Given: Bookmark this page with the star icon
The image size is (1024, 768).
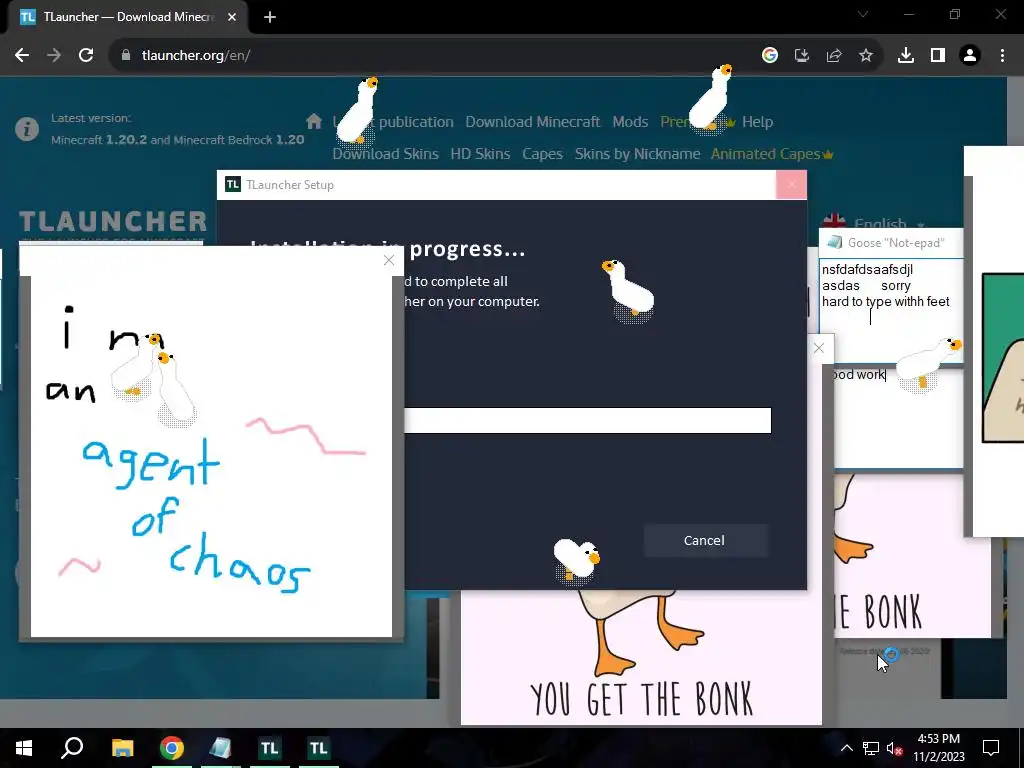Looking at the screenshot, I should point(866,56).
